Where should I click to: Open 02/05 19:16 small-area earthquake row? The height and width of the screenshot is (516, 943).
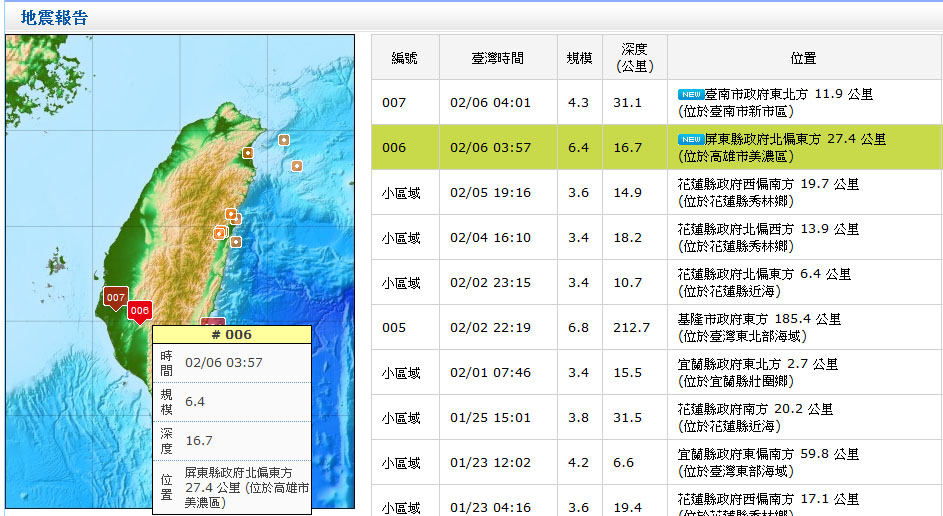tap(490, 193)
